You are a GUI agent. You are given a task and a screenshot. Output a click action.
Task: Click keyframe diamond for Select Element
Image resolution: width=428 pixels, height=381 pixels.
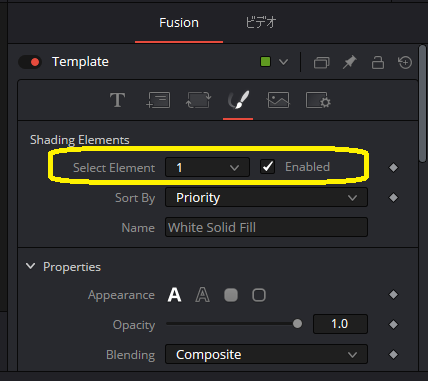click(x=393, y=167)
